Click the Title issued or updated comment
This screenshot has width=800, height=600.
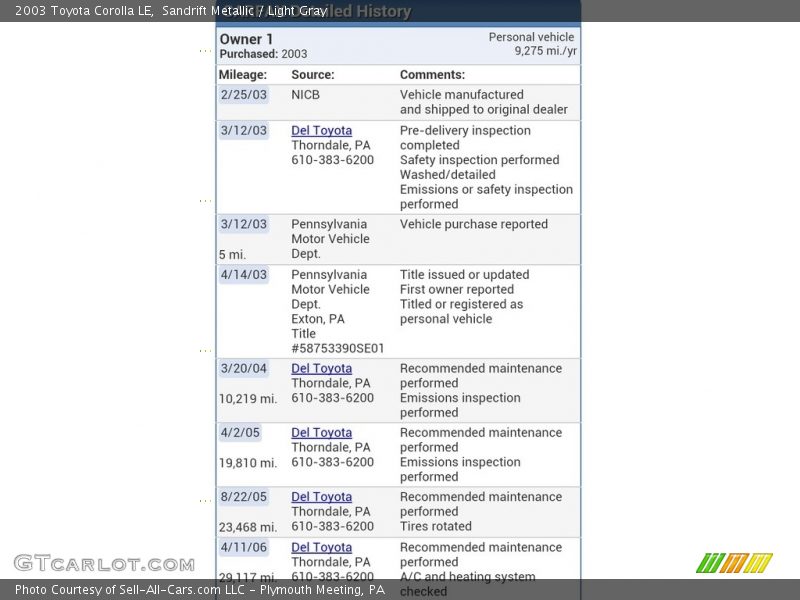[464, 275]
